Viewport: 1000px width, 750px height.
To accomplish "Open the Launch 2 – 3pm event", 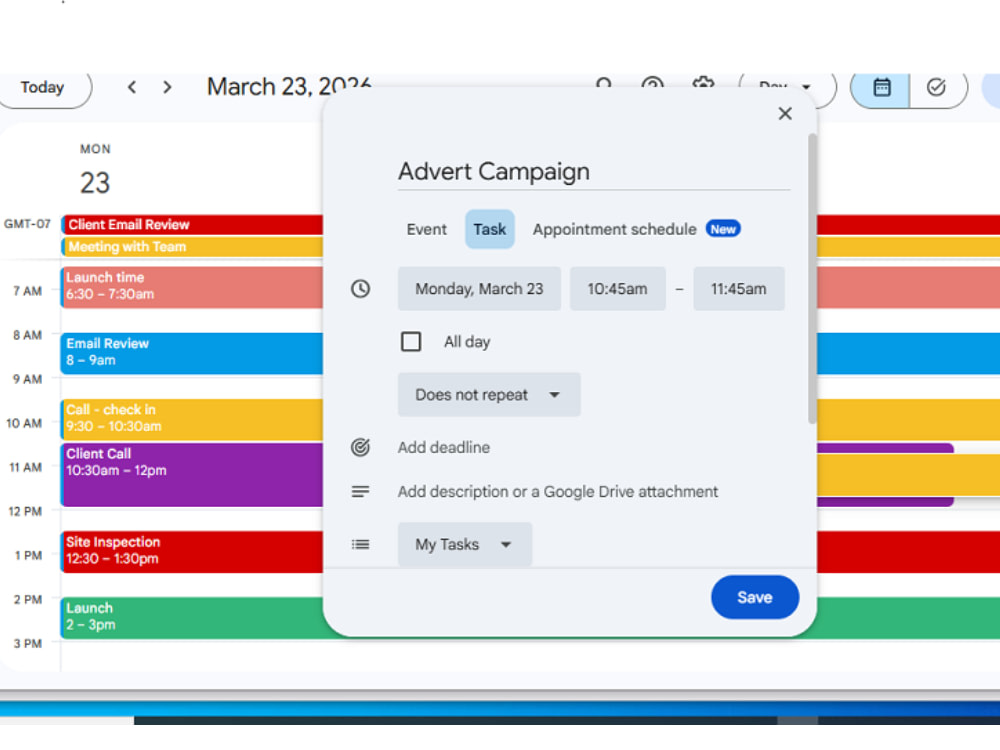I will (193, 617).
